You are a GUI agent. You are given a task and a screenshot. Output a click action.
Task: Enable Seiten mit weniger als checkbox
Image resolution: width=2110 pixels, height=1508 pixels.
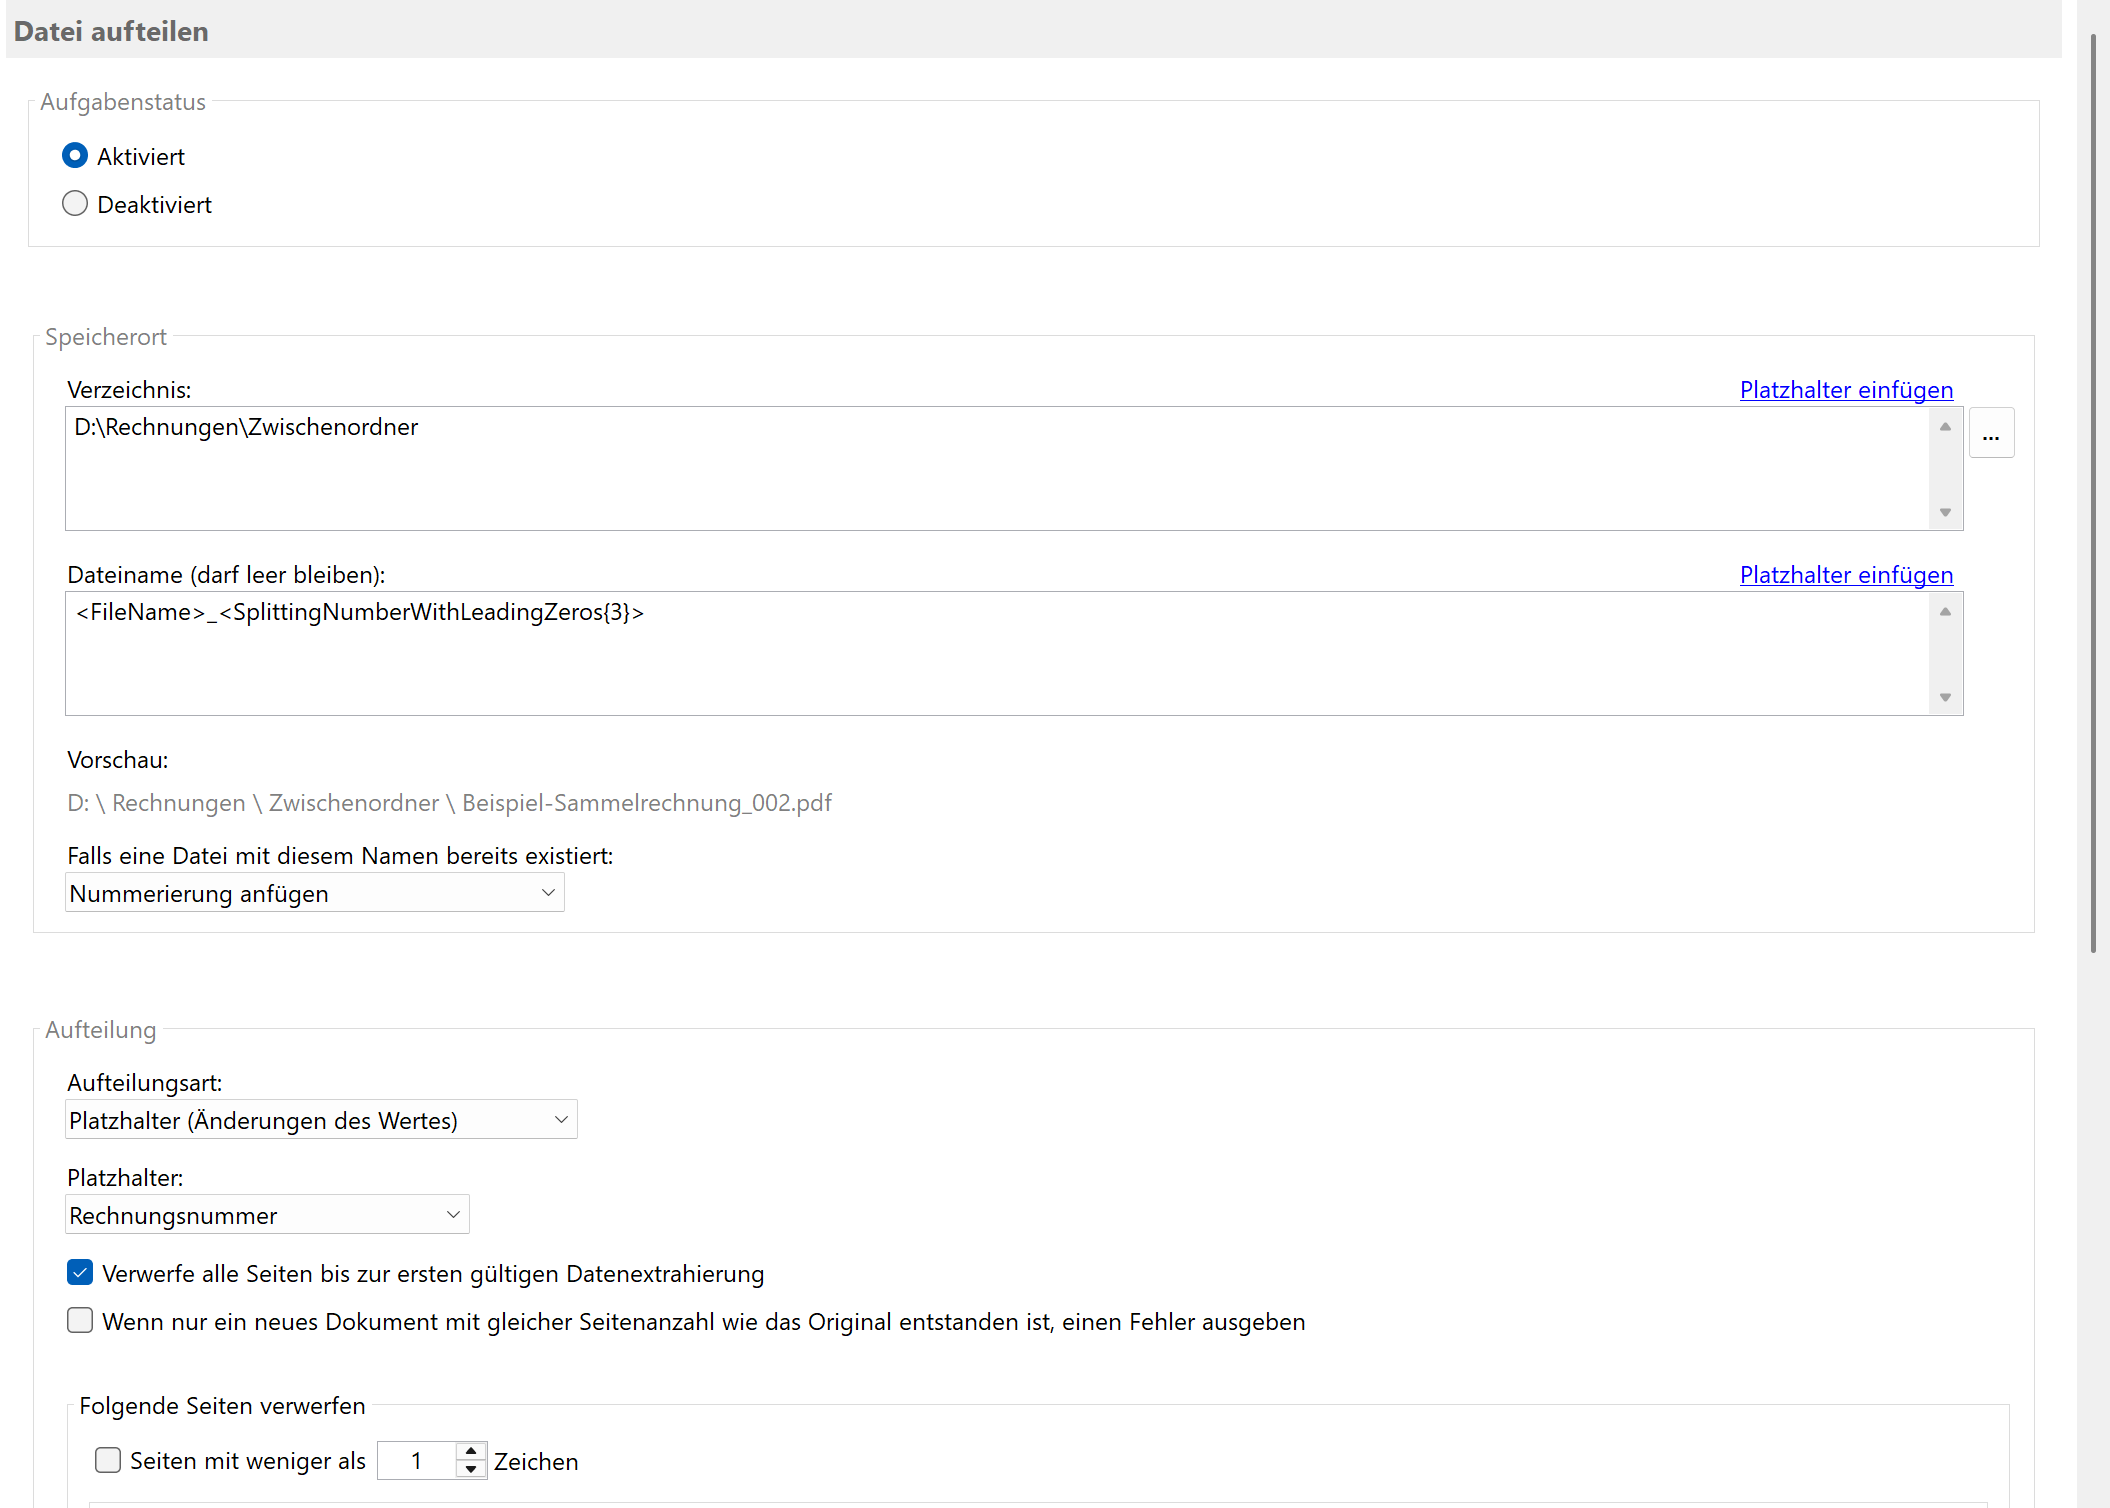pyautogui.click(x=108, y=1461)
